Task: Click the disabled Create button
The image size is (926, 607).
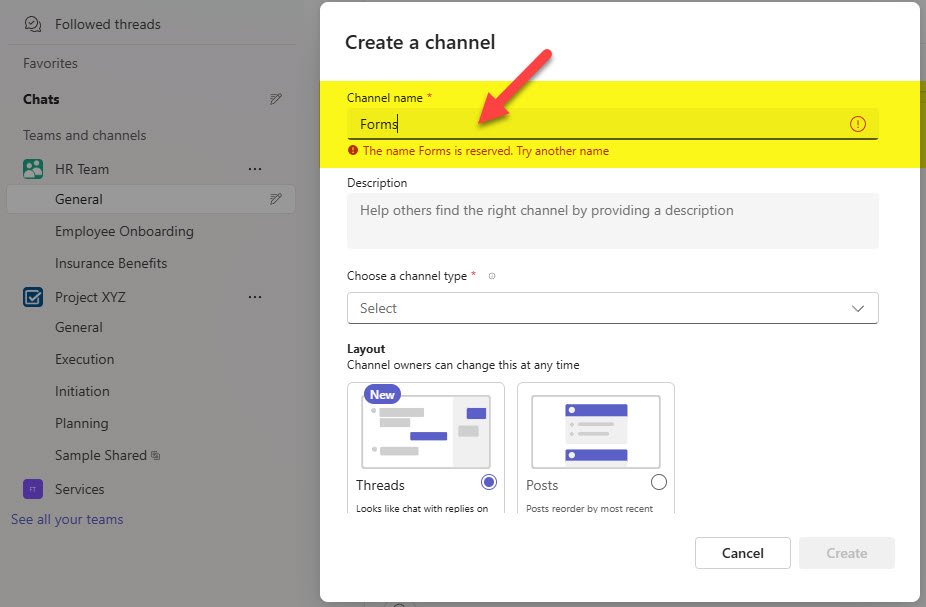Action: [846, 553]
